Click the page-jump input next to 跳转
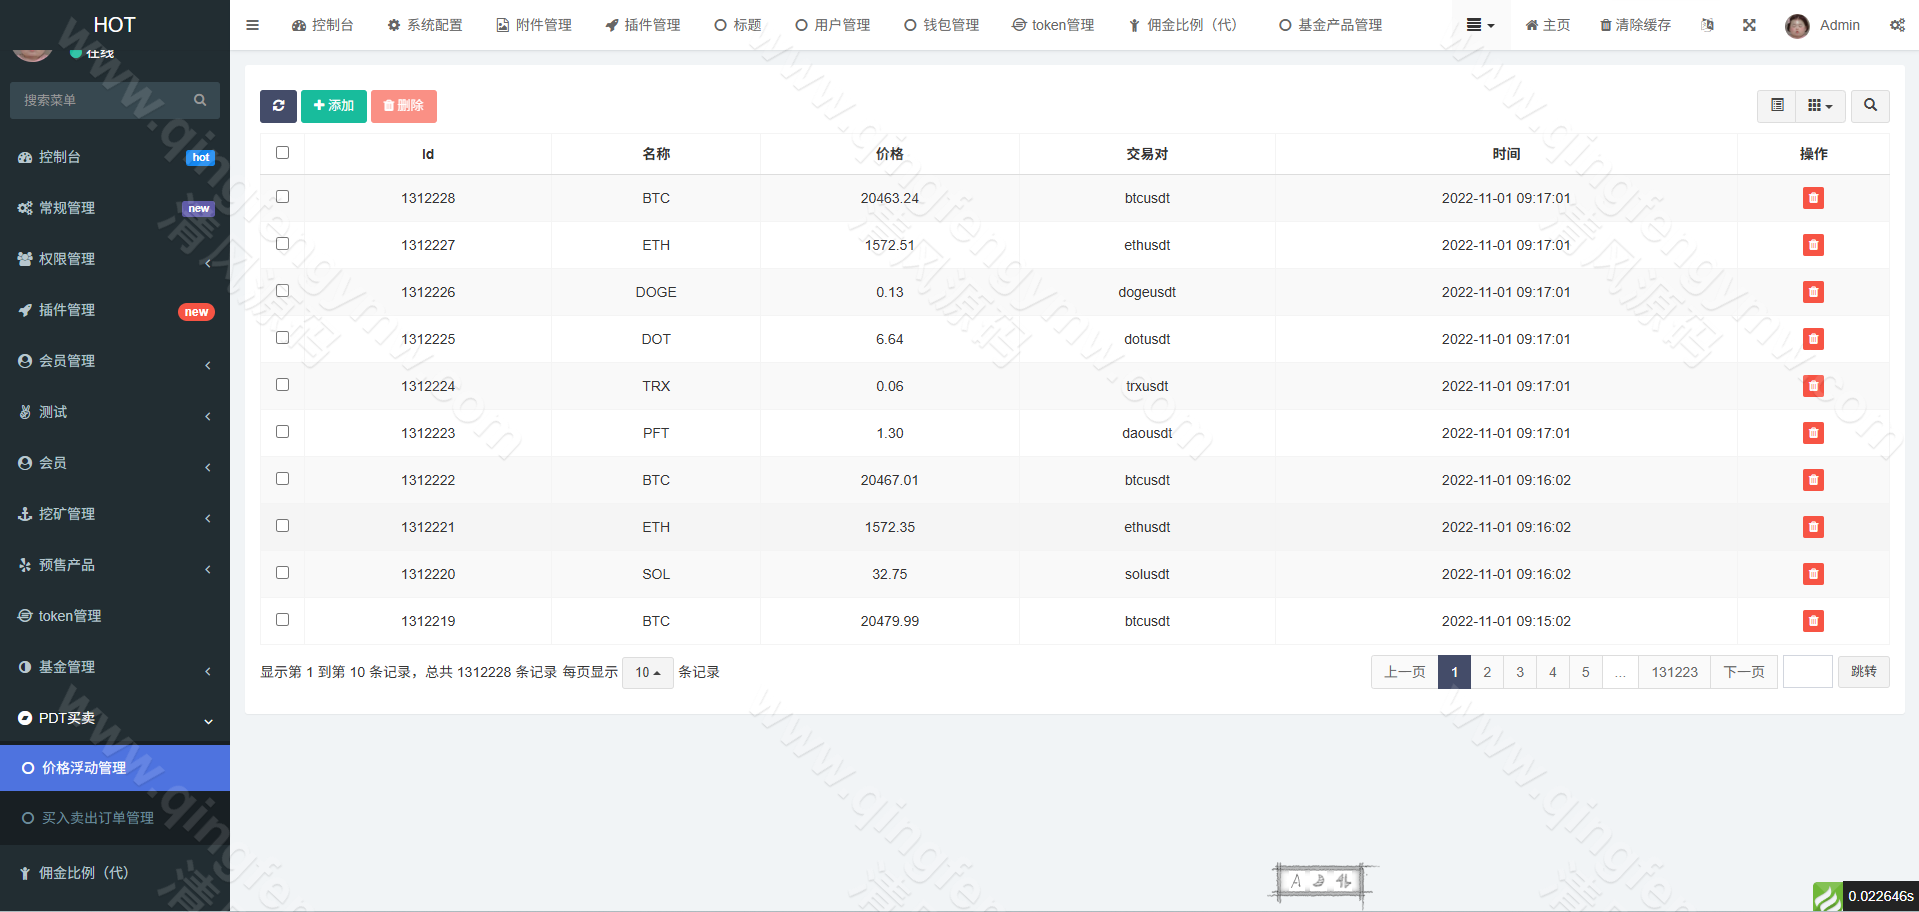Viewport: 1919px width, 912px height. (x=1808, y=672)
